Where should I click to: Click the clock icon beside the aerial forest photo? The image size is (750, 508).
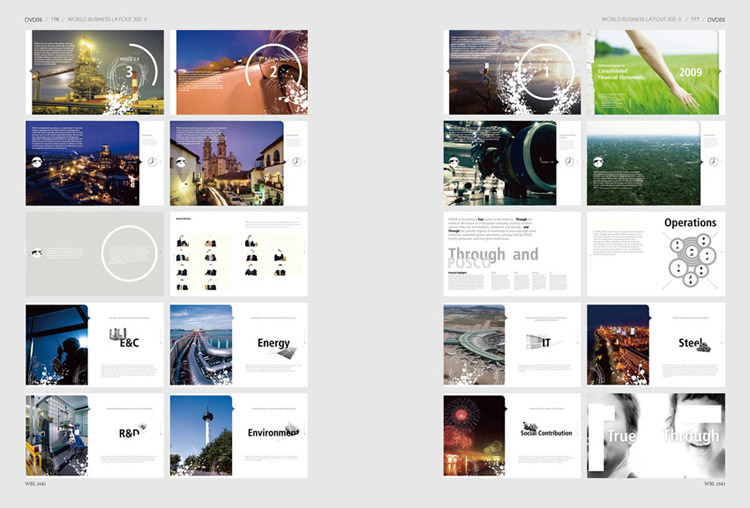tap(713, 162)
